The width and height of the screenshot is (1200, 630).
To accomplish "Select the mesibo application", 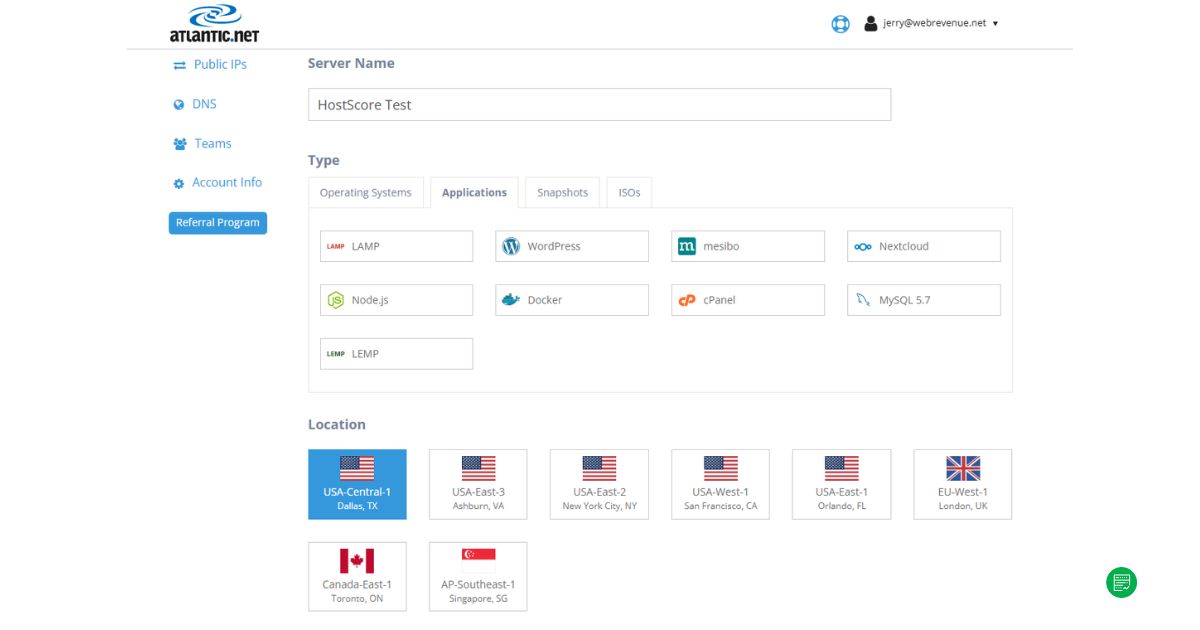I will 748,246.
